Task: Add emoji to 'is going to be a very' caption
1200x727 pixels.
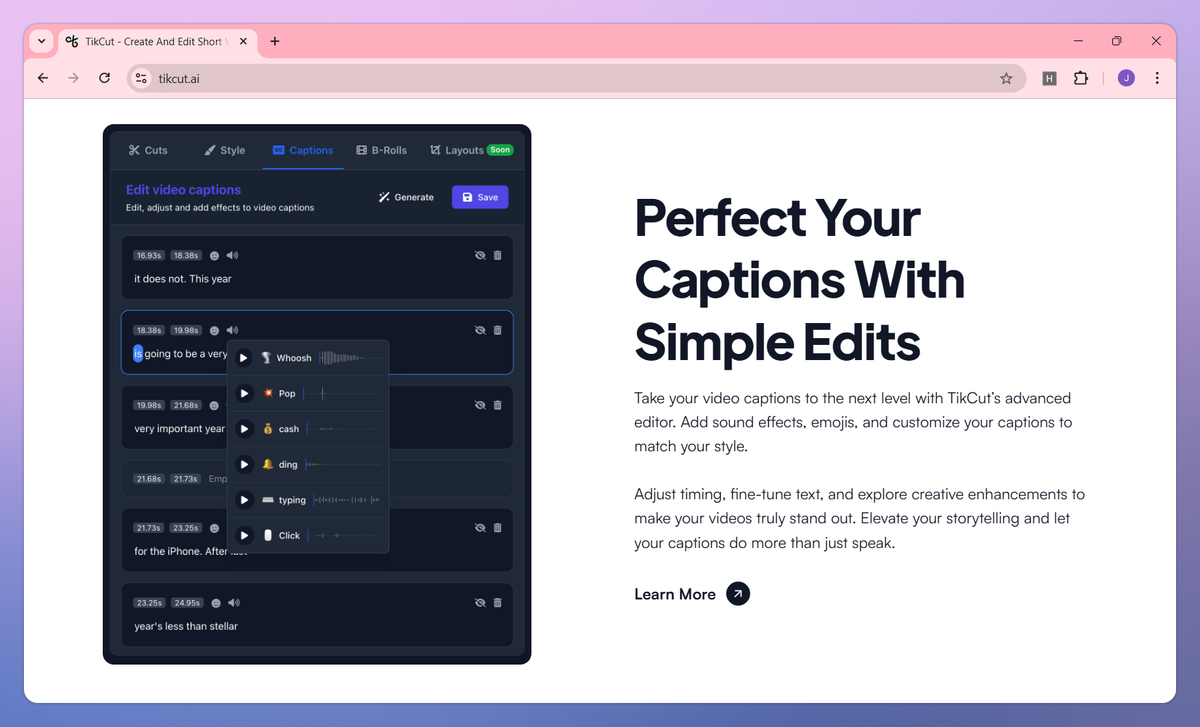Action: [x=214, y=330]
